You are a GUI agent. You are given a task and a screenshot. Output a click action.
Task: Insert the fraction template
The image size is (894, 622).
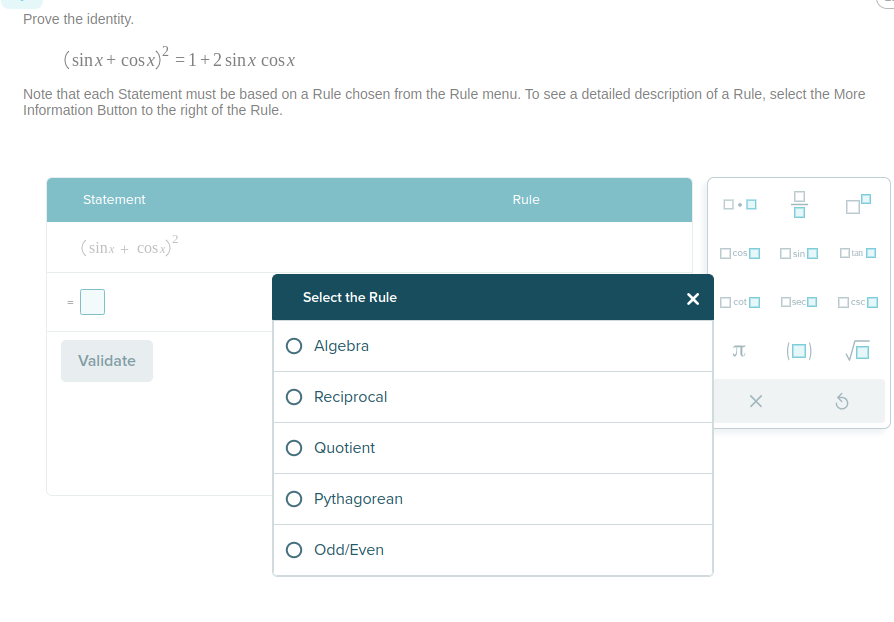[x=799, y=205]
